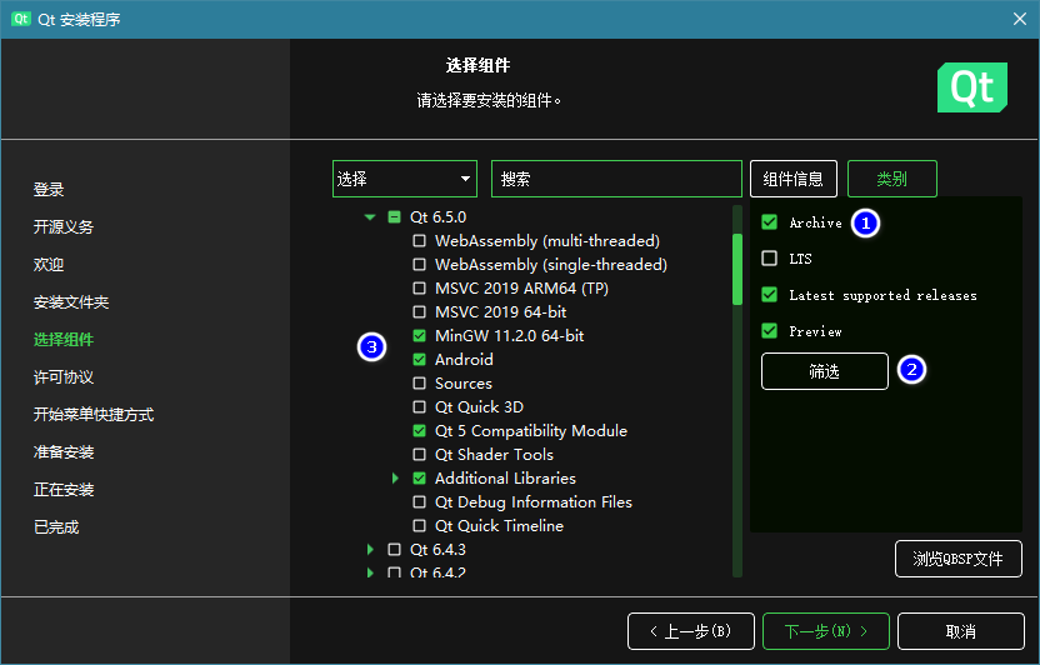Select the 正在安装 step in sidebar
Image resolution: width=1040 pixels, height=665 pixels.
pyautogui.click(x=64, y=490)
